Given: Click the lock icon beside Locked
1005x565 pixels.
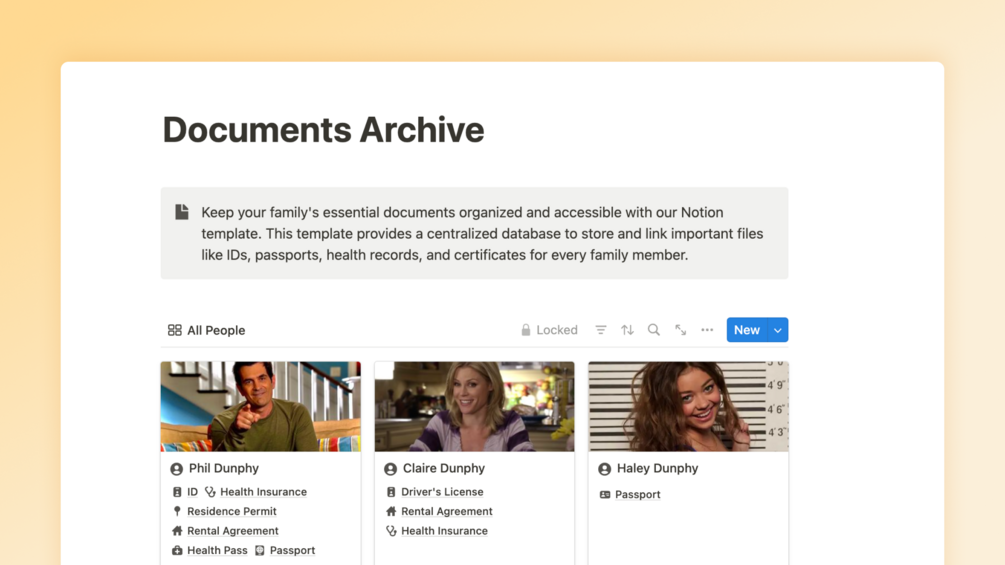Looking at the screenshot, I should tap(526, 330).
